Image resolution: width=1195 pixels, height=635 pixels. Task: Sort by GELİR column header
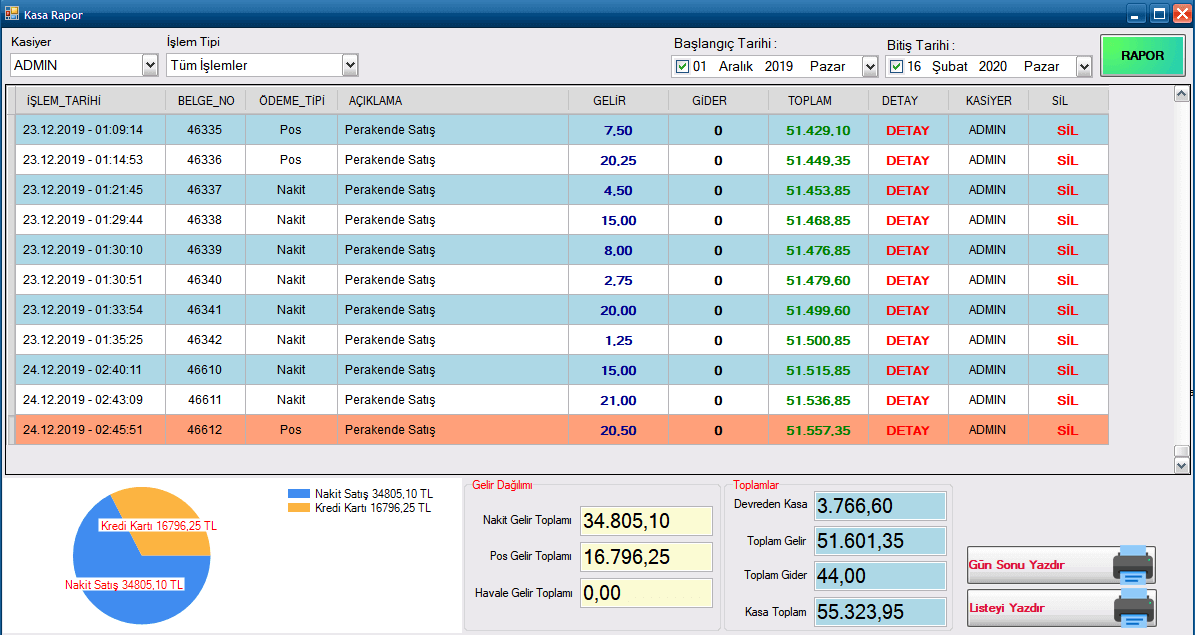pos(619,101)
